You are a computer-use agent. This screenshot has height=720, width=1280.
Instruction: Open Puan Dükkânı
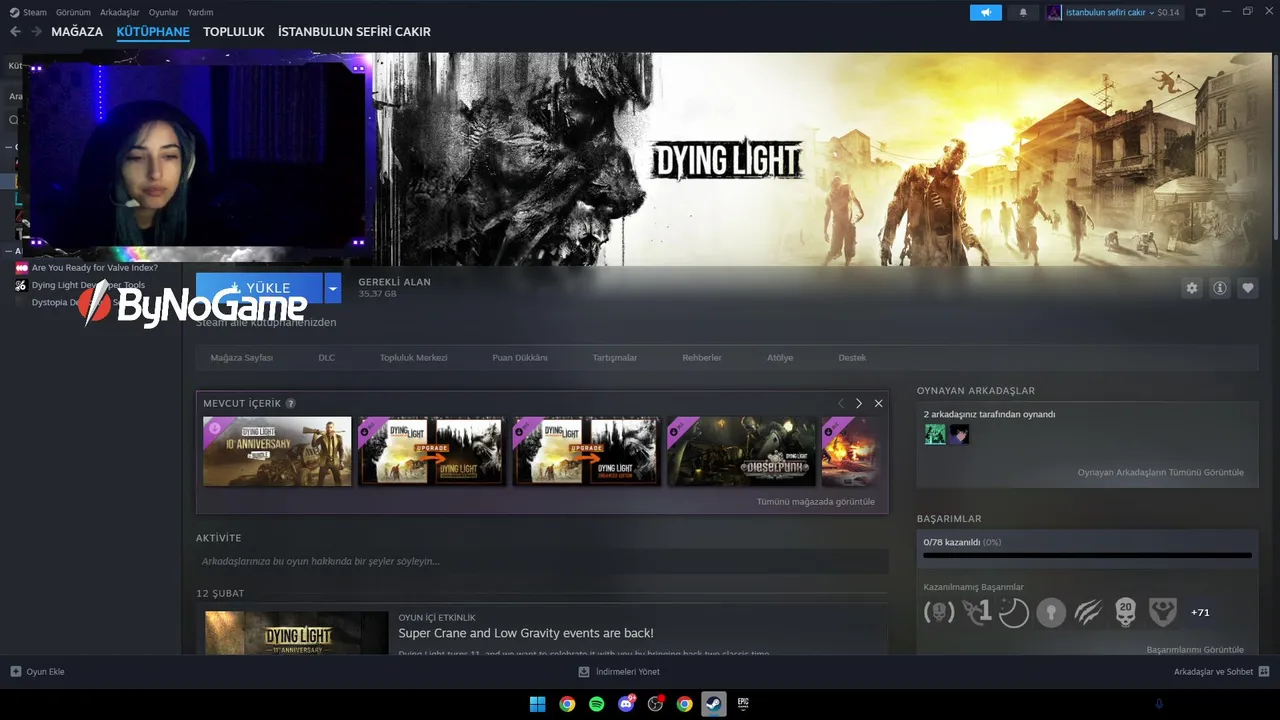[521, 358]
